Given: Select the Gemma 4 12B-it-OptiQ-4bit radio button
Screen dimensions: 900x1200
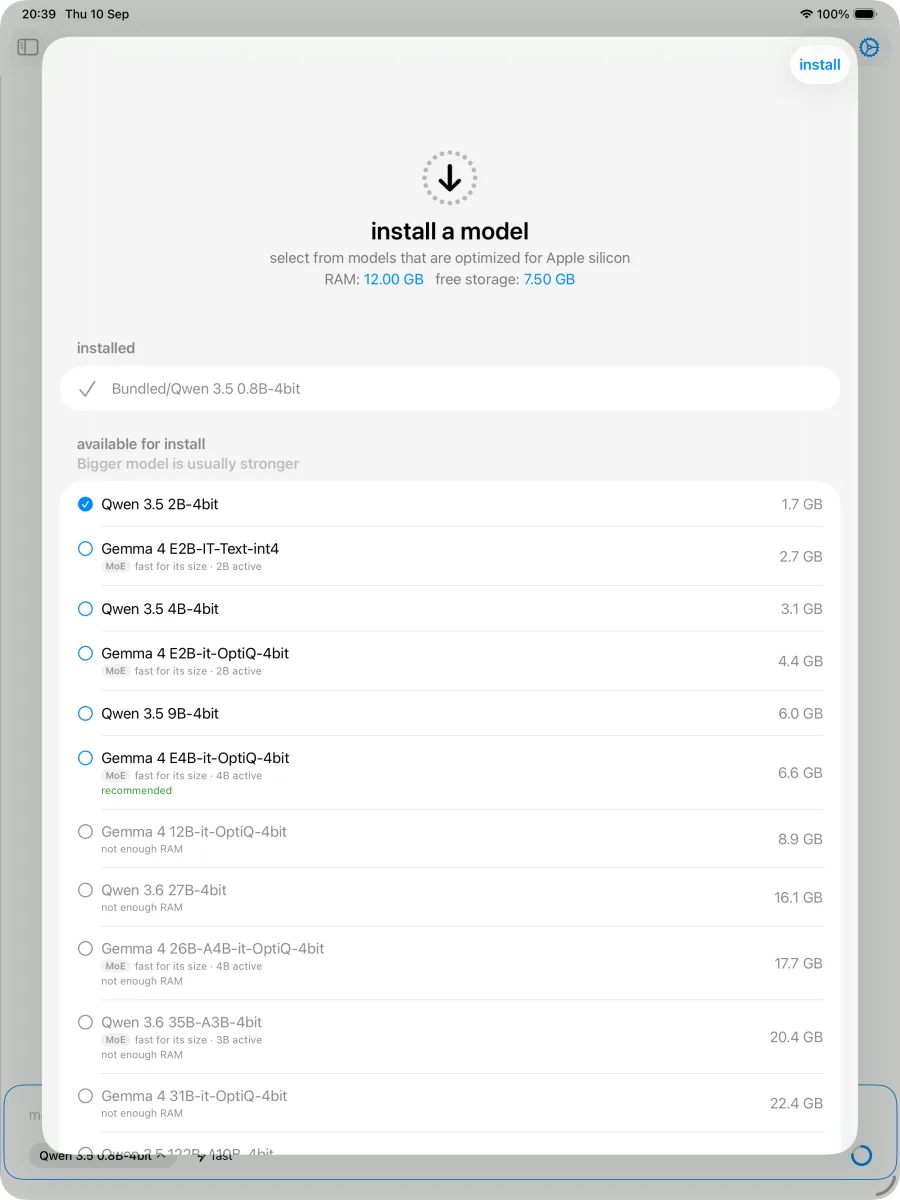Looking at the screenshot, I should (x=85, y=831).
